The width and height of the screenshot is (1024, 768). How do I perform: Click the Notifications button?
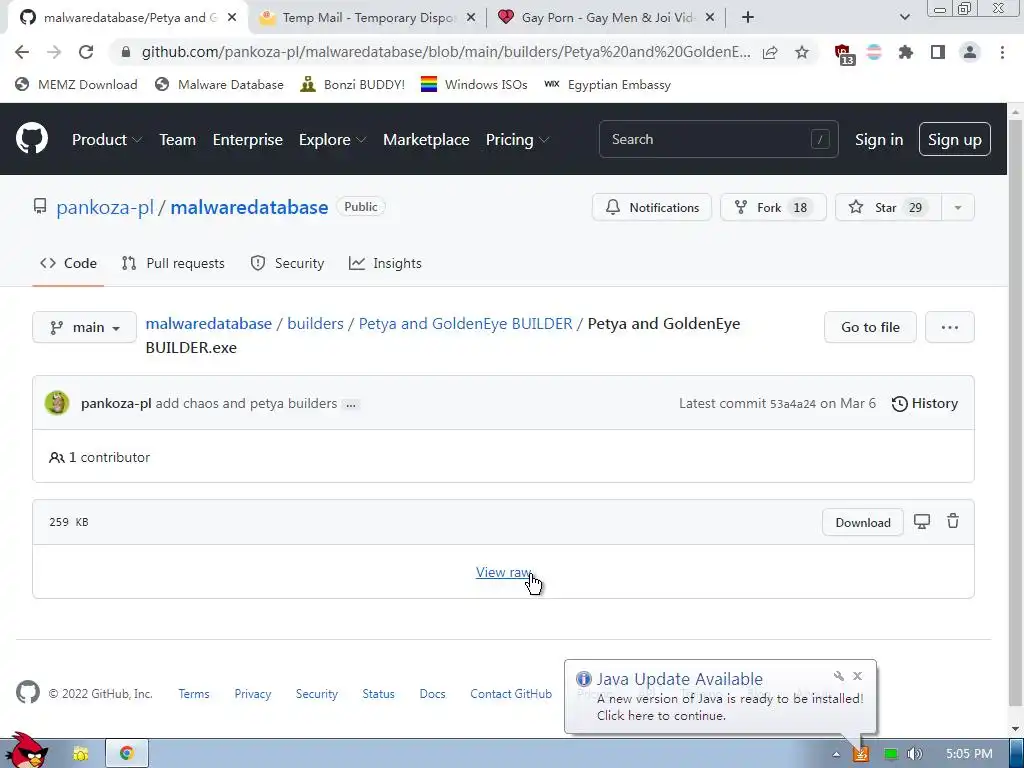(x=652, y=208)
